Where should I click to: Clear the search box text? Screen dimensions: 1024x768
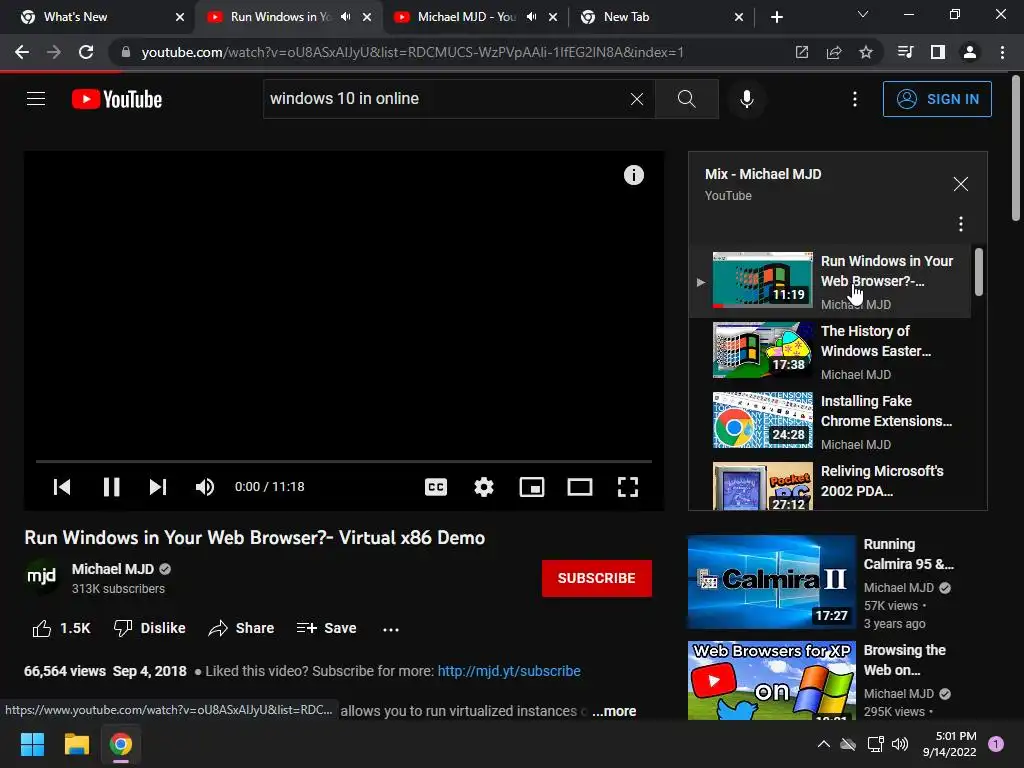tap(637, 99)
